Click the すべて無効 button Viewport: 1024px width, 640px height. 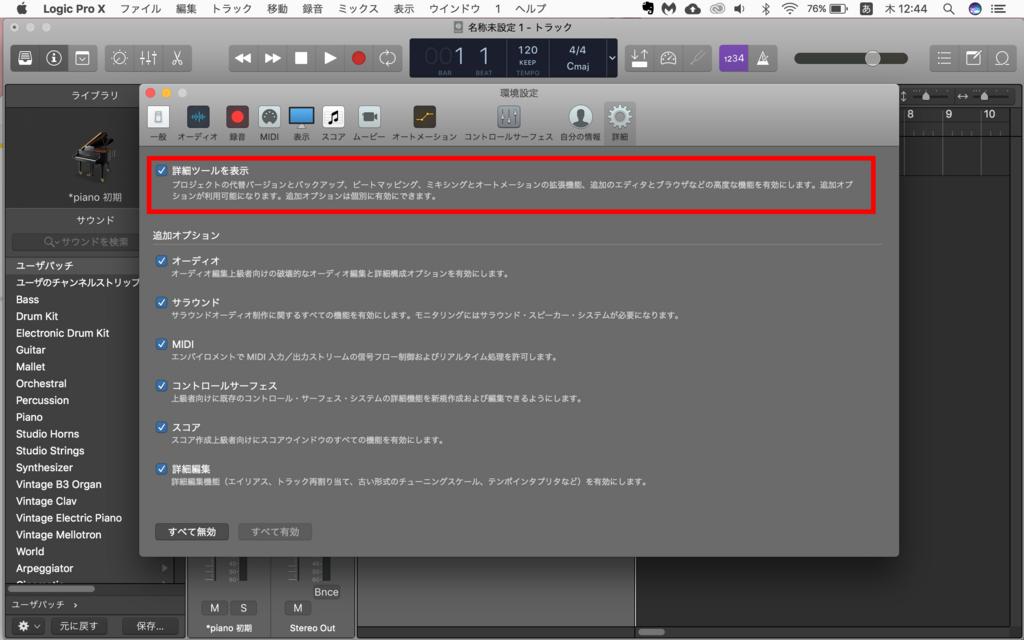(x=192, y=532)
